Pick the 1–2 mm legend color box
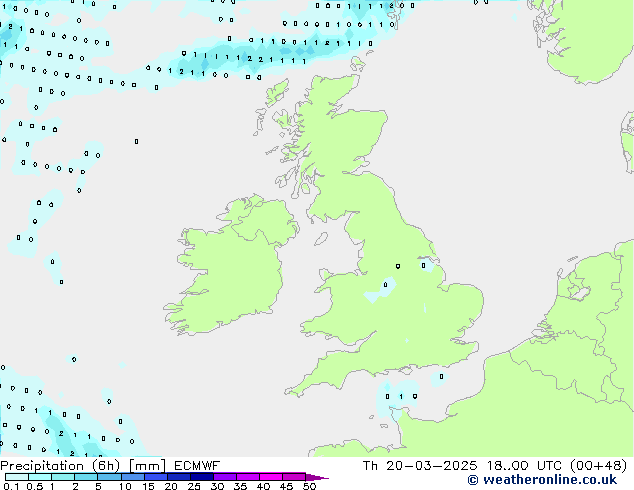The height and width of the screenshot is (490, 634). tap(63, 477)
